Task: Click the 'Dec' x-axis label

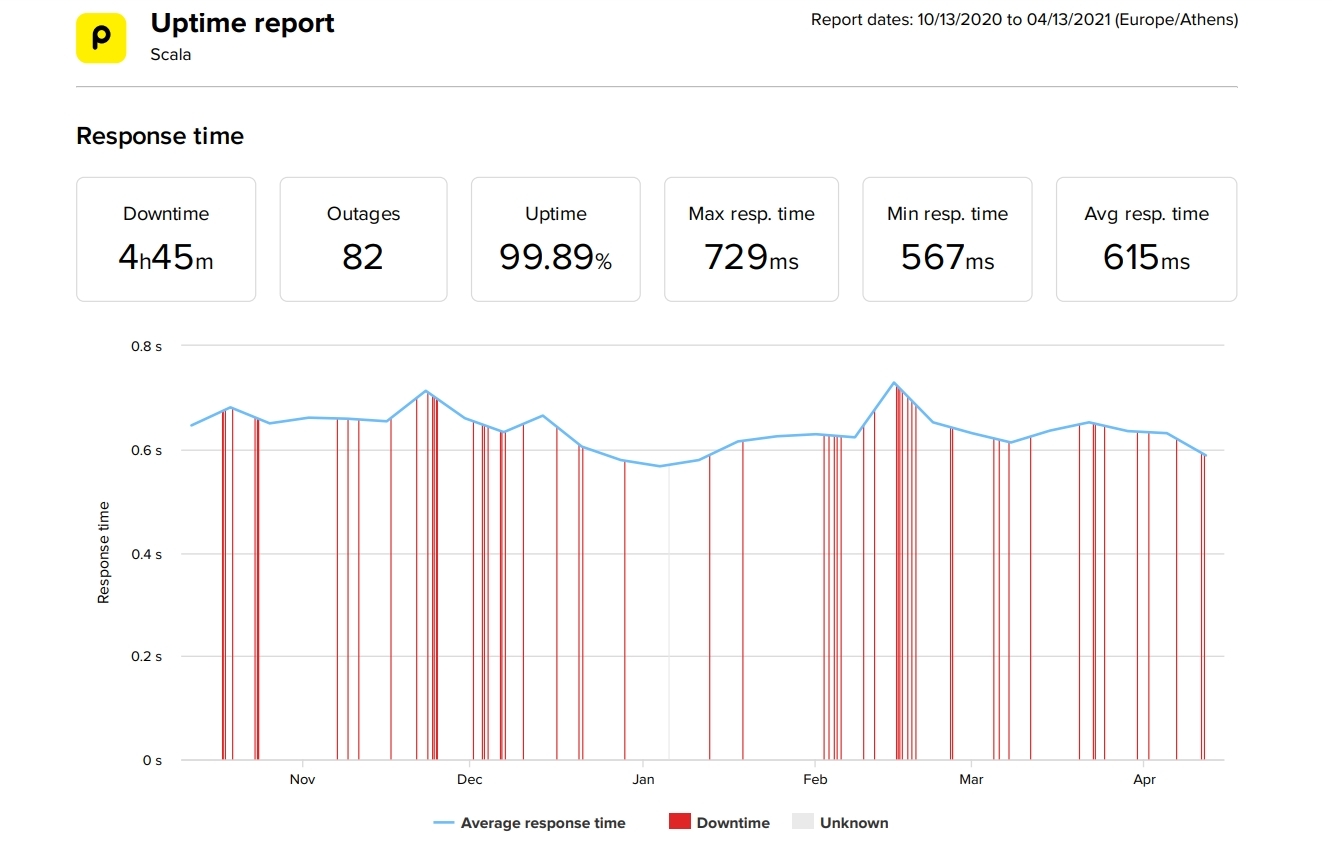Action: 469,779
